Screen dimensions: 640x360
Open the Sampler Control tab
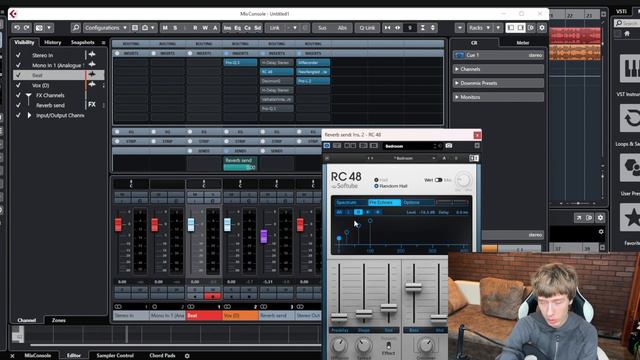point(115,356)
